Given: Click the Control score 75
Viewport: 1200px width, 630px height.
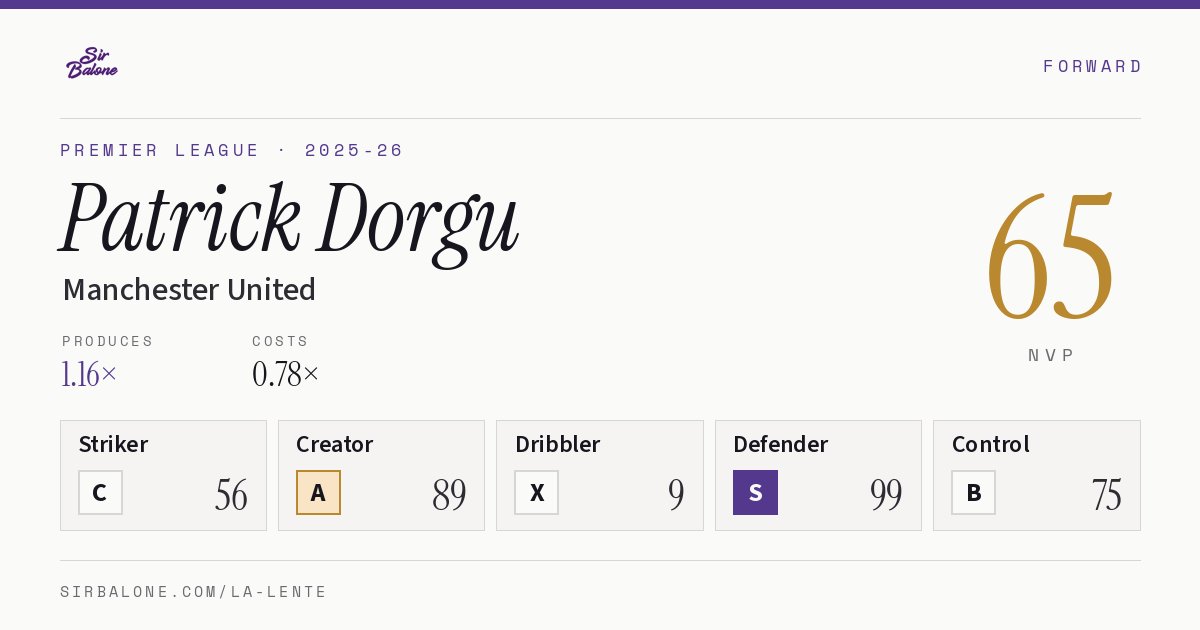Looking at the screenshot, I should [x=1106, y=495].
